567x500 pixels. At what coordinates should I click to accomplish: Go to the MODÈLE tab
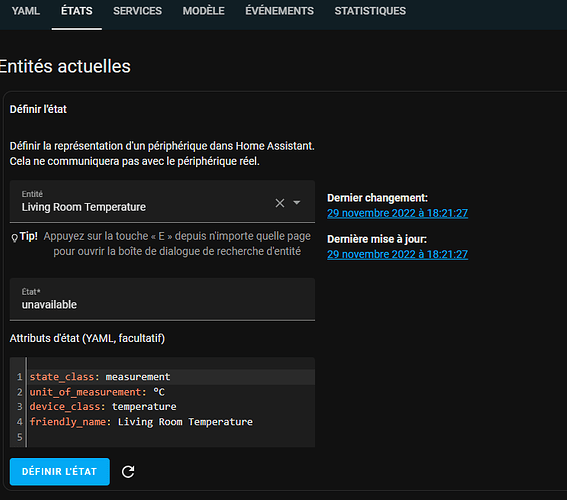click(204, 11)
